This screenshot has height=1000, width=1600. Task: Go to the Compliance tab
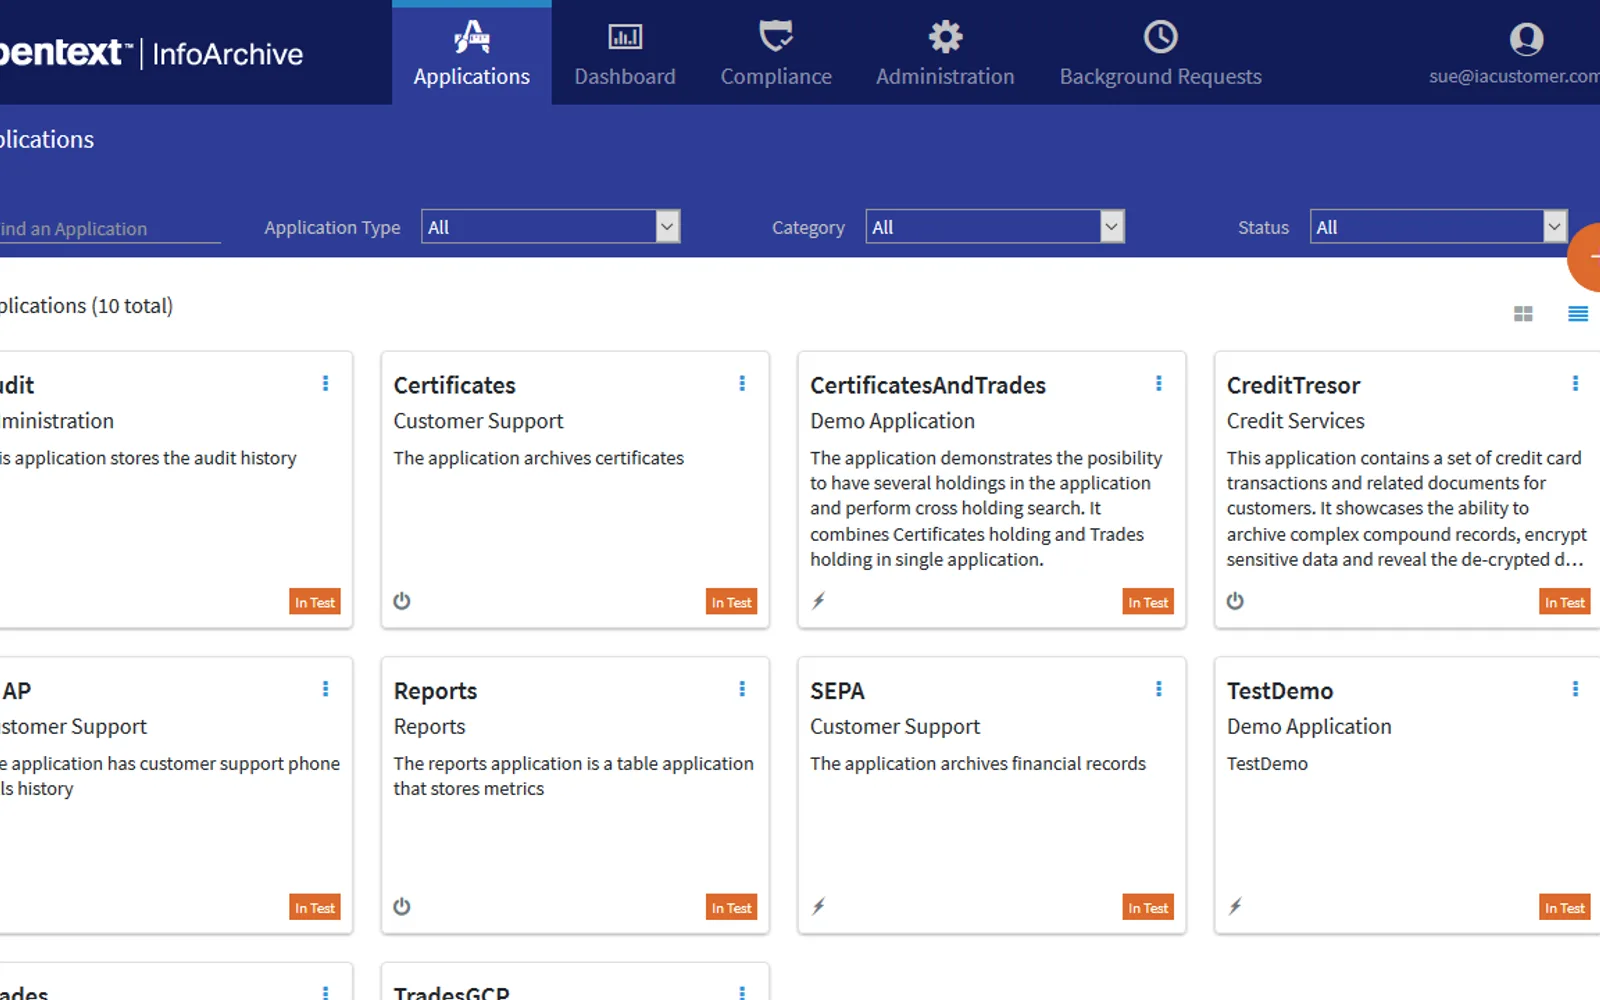click(776, 54)
